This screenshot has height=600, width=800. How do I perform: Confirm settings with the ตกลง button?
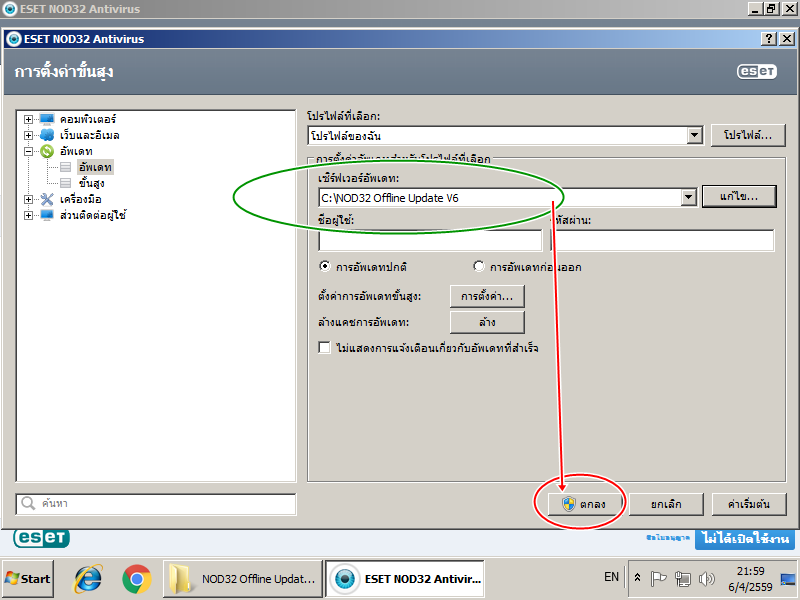pyautogui.click(x=585, y=504)
